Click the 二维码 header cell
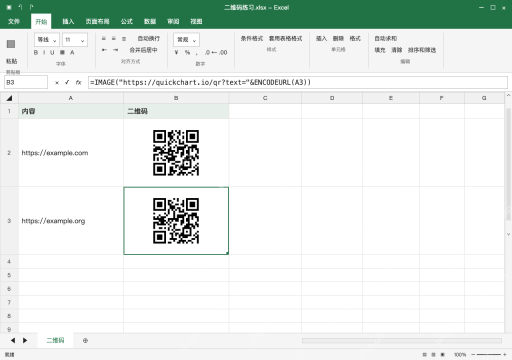 176,111
